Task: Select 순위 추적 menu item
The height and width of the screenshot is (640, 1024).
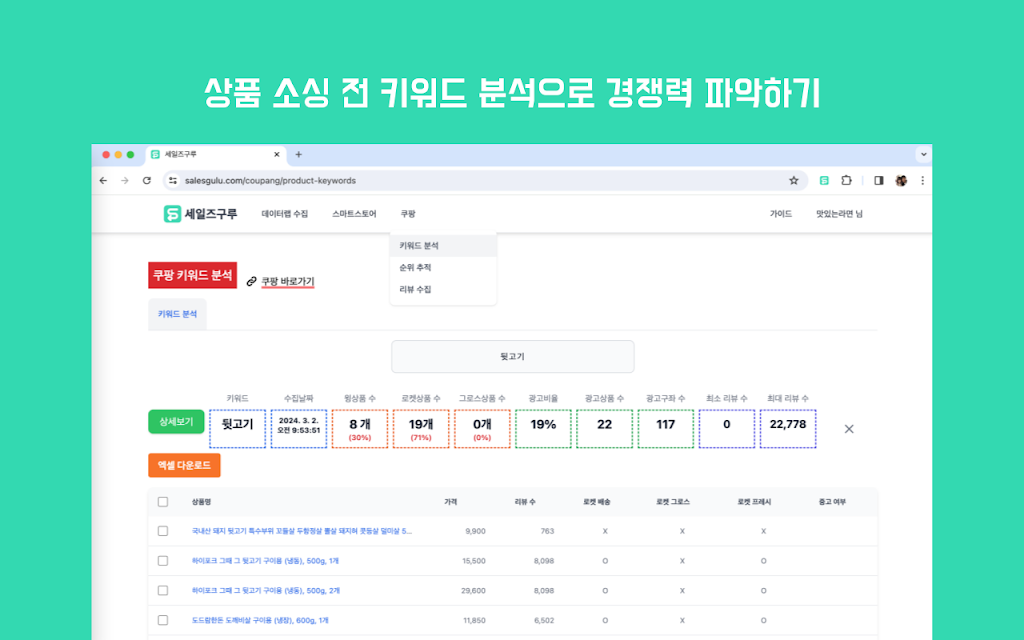Action: (x=443, y=267)
